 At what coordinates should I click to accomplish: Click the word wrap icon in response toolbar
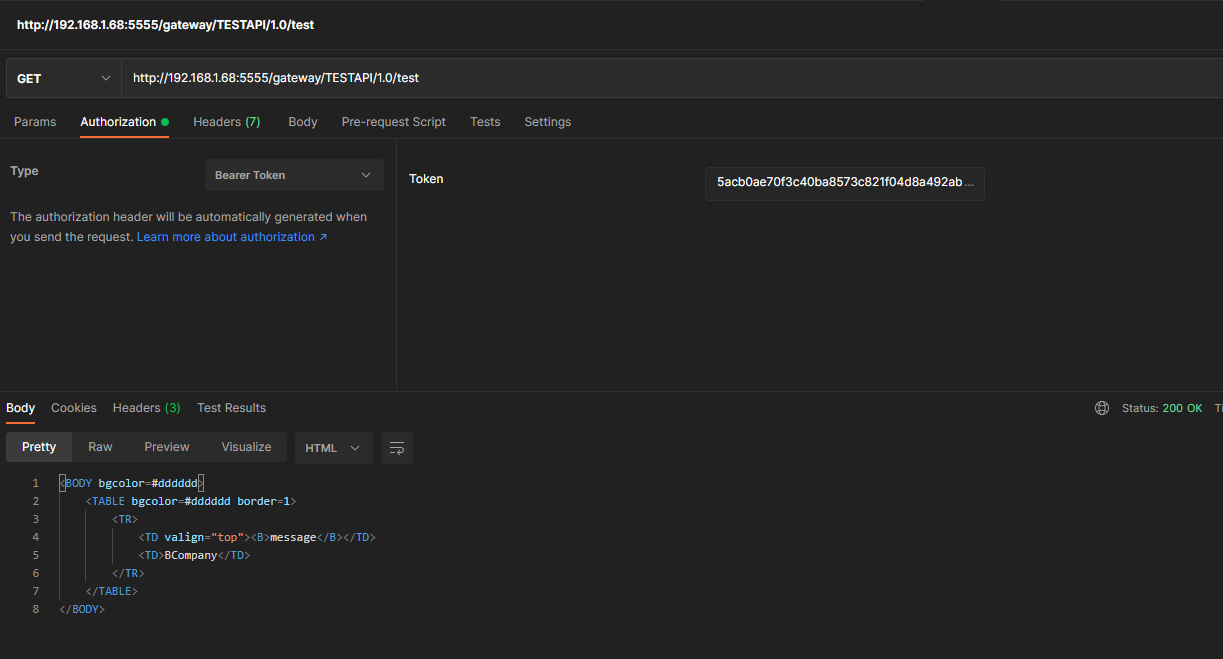coord(397,448)
